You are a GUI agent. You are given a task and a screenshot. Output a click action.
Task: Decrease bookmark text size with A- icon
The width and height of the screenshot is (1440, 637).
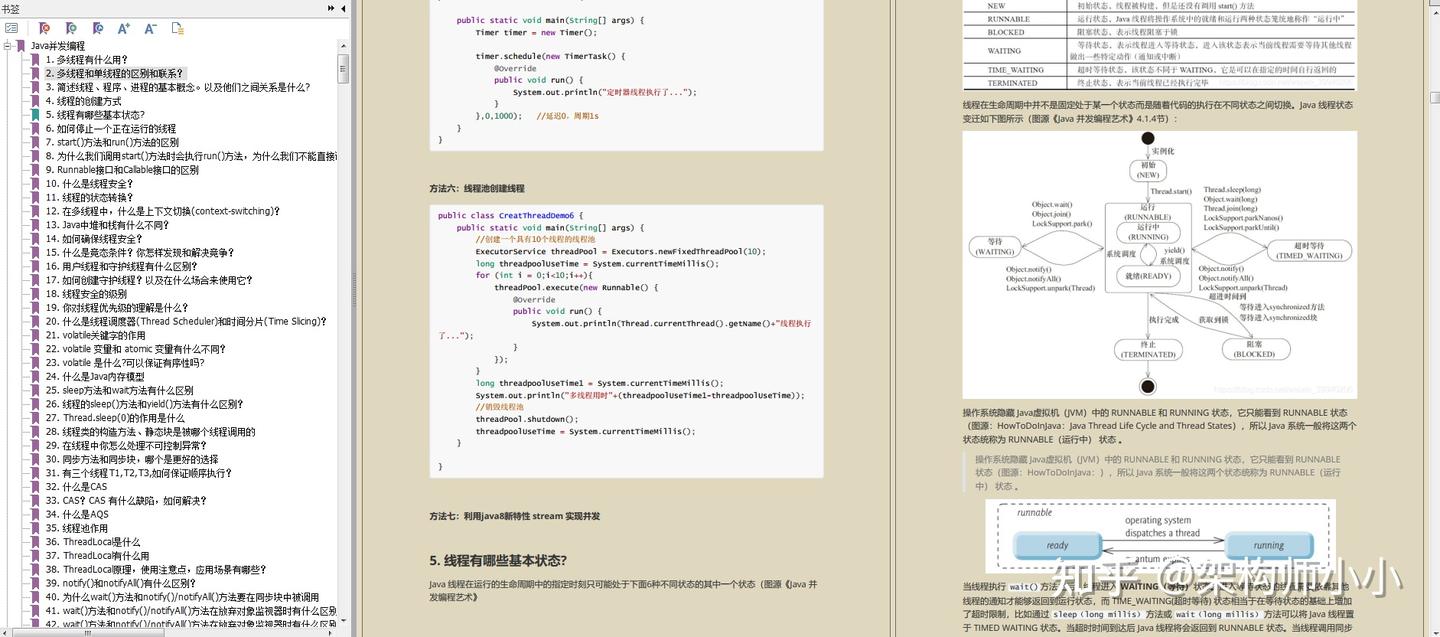pyautogui.click(x=150, y=29)
